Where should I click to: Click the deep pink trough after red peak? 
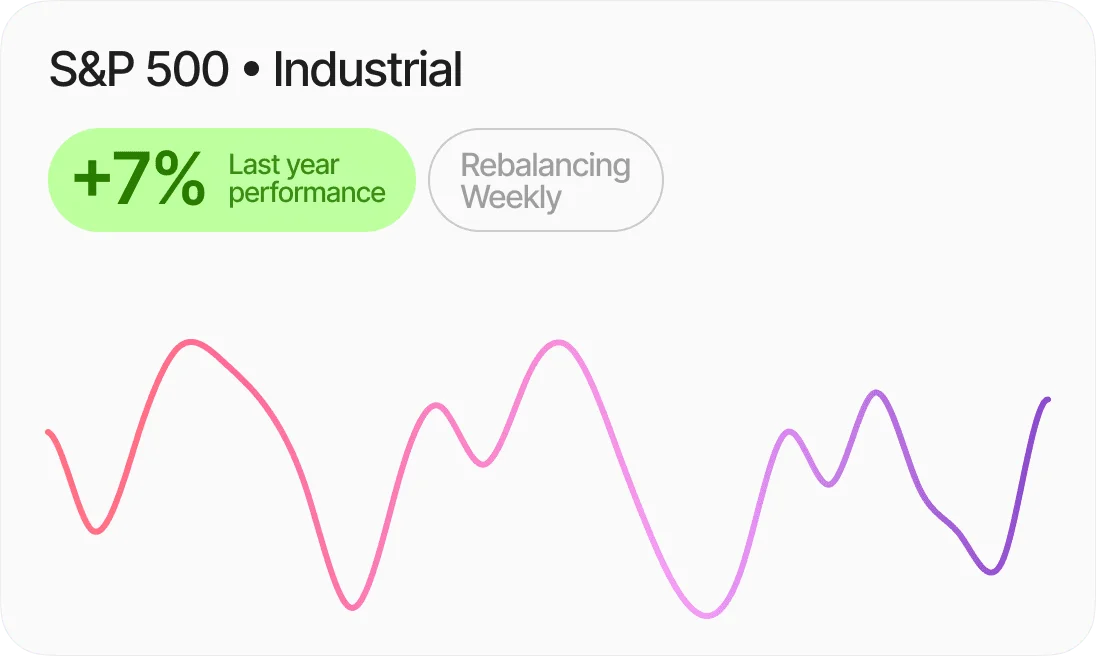tap(351, 607)
